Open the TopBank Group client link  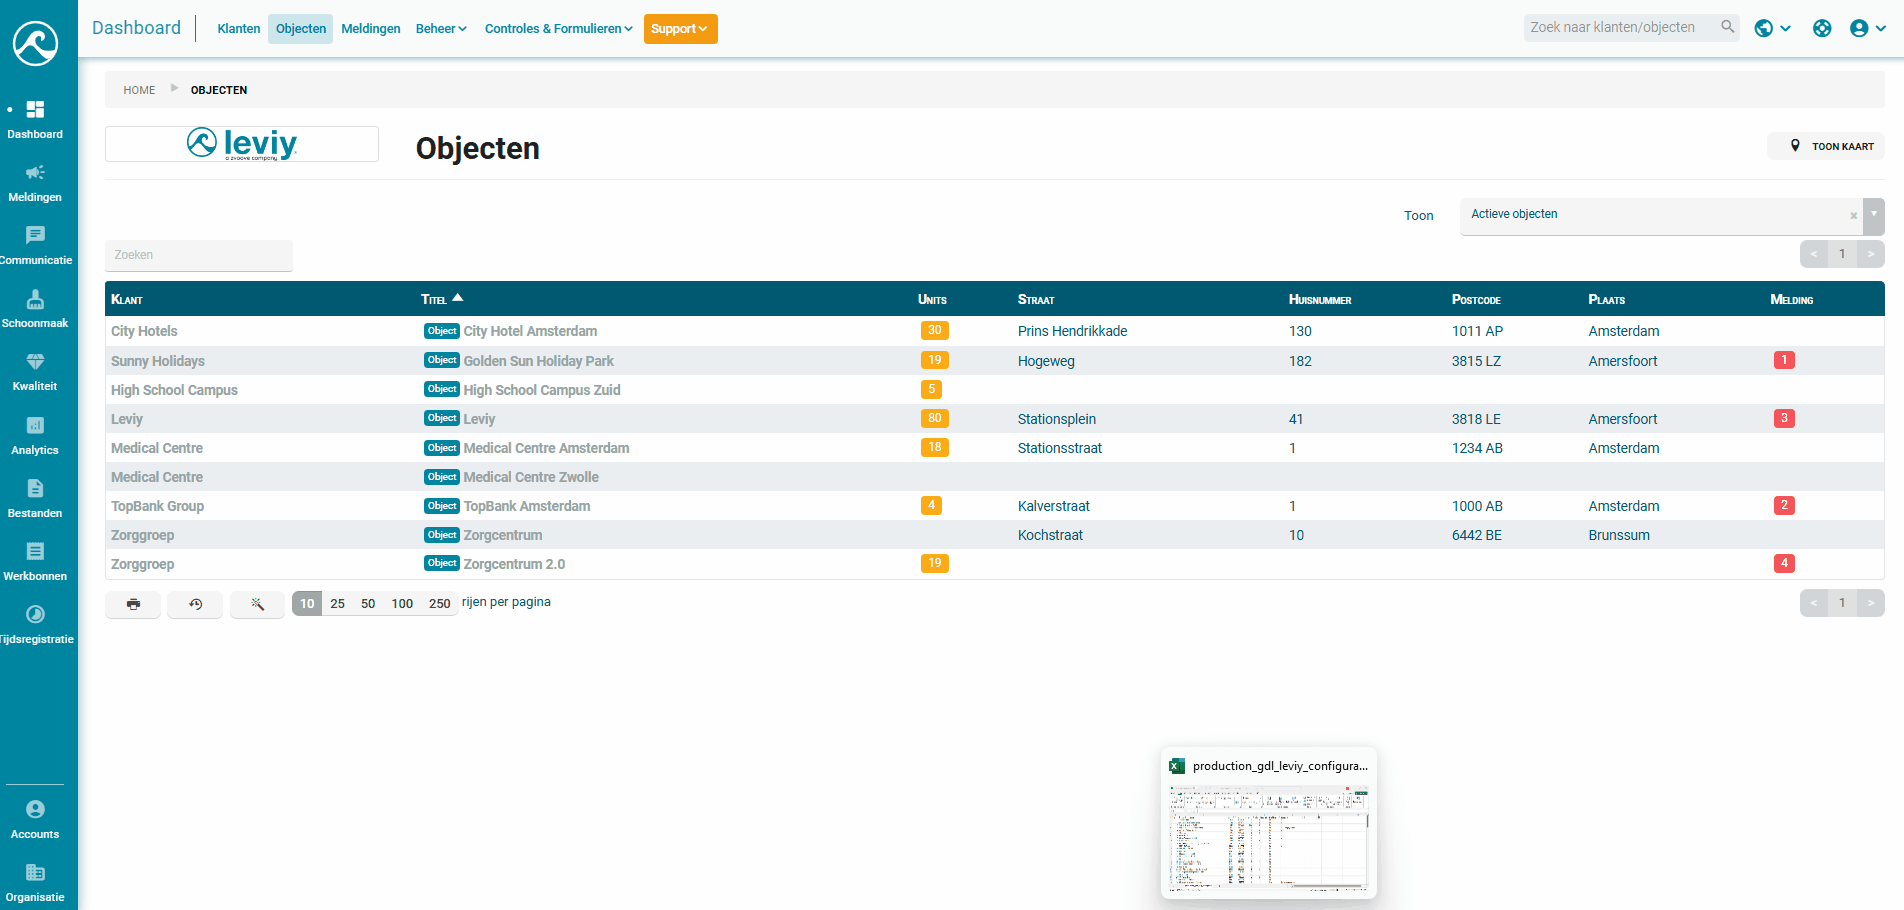(x=158, y=506)
